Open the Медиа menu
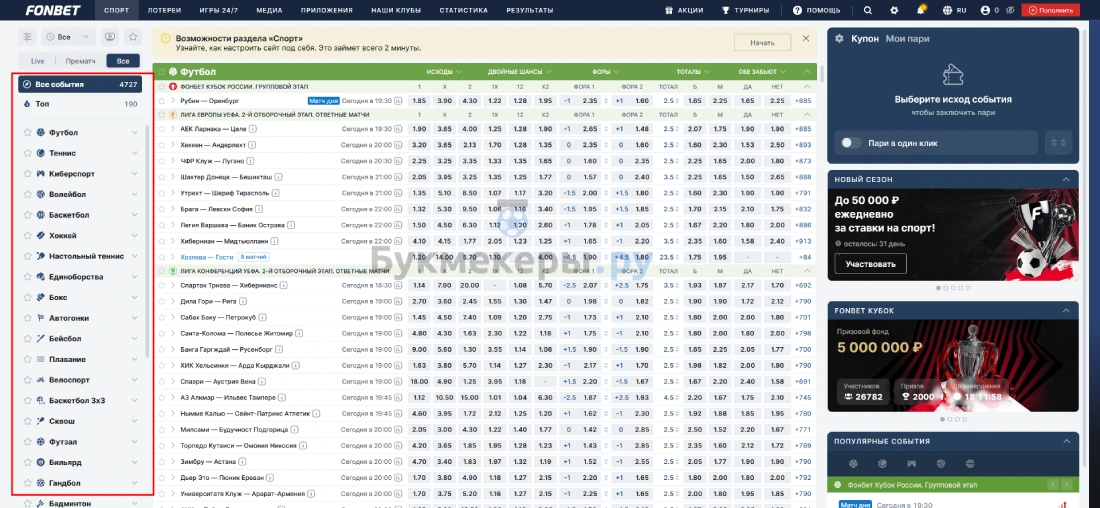1100x508 pixels. coord(269,11)
